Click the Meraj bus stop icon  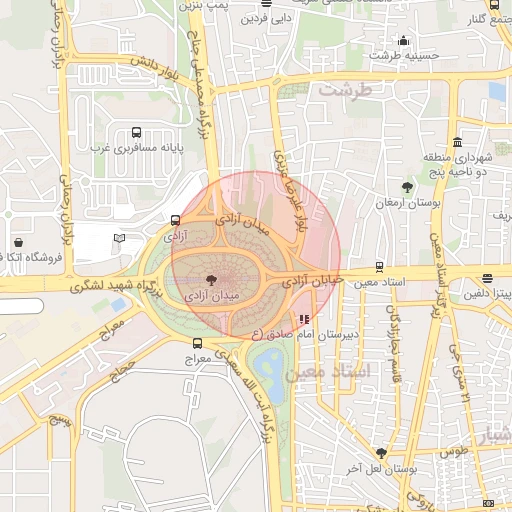point(197,343)
